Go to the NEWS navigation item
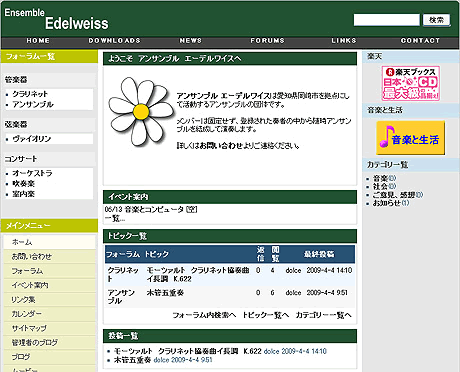This screenshot has width=460, height=372. click(191, 41)
